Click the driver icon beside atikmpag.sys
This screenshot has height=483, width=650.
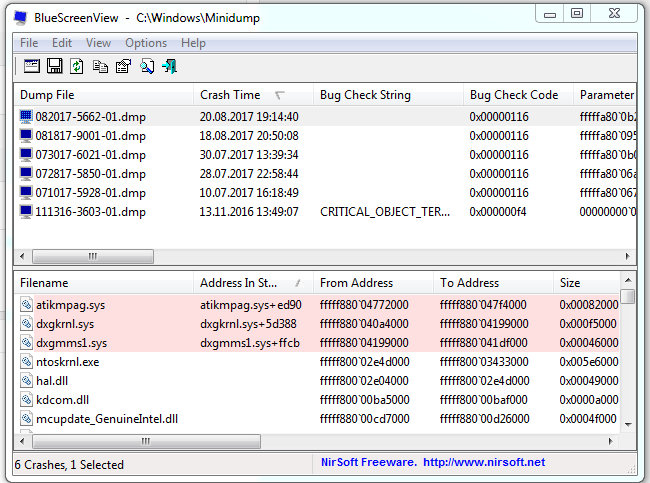pos(27,305)
